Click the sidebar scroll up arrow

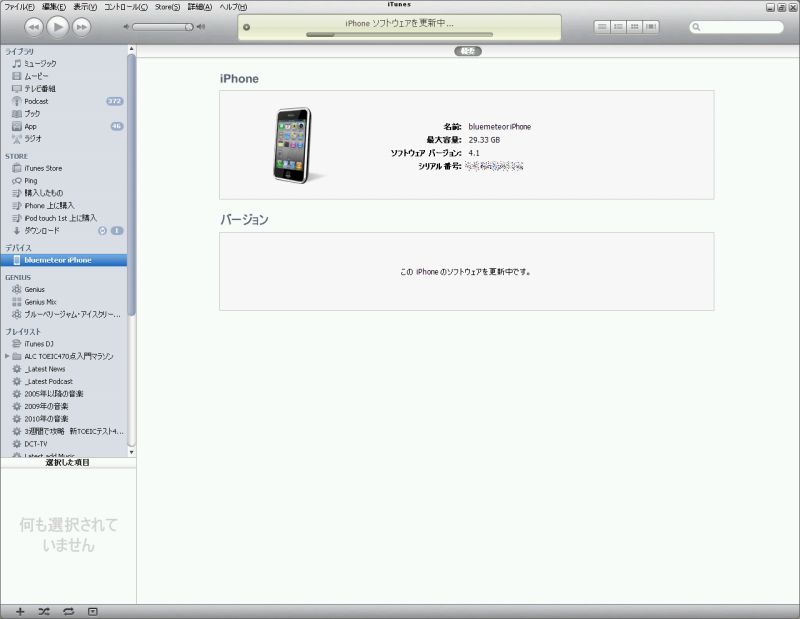coord(131,49)
